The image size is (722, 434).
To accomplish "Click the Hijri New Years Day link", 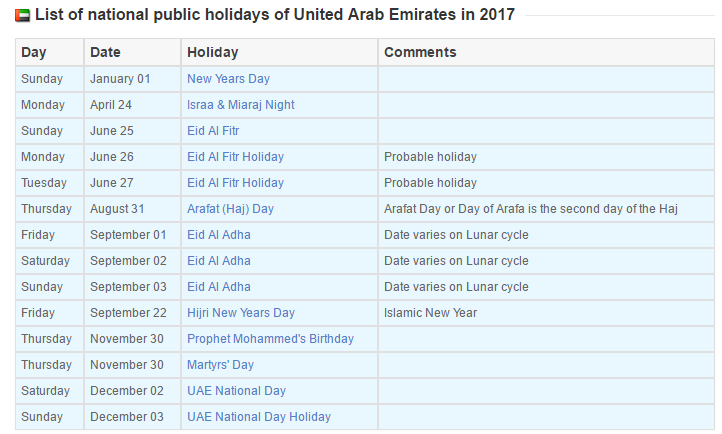I will 241,313.
